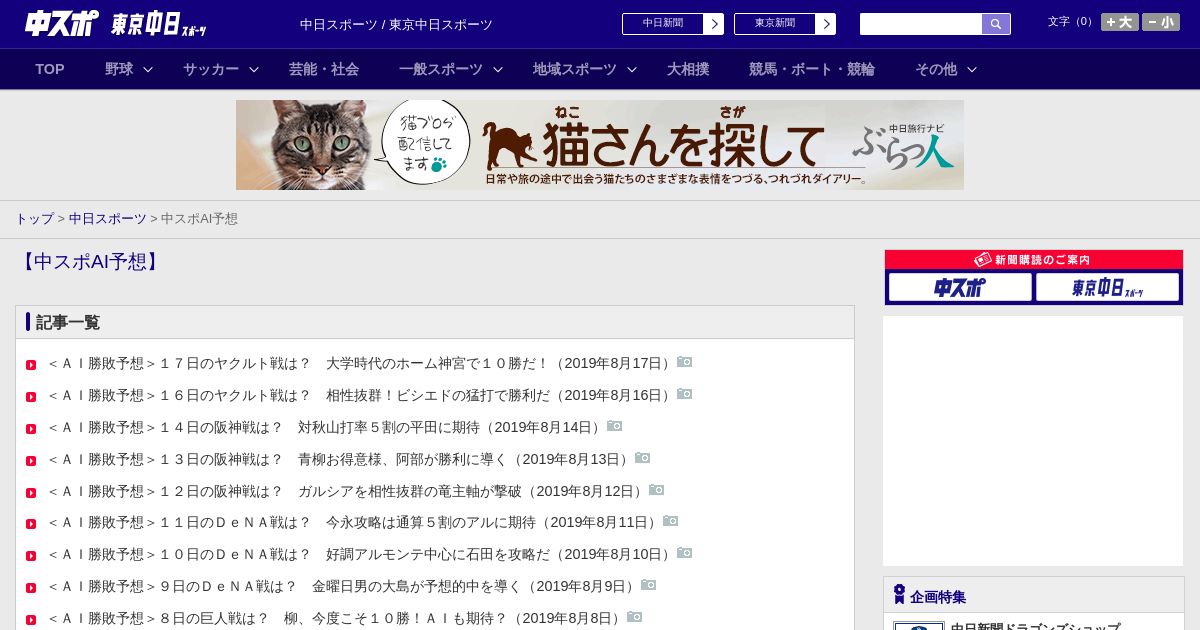Expand the 野球 dropdown chevron
This screenshot has width=1200, height=630.
pos(148,69)
